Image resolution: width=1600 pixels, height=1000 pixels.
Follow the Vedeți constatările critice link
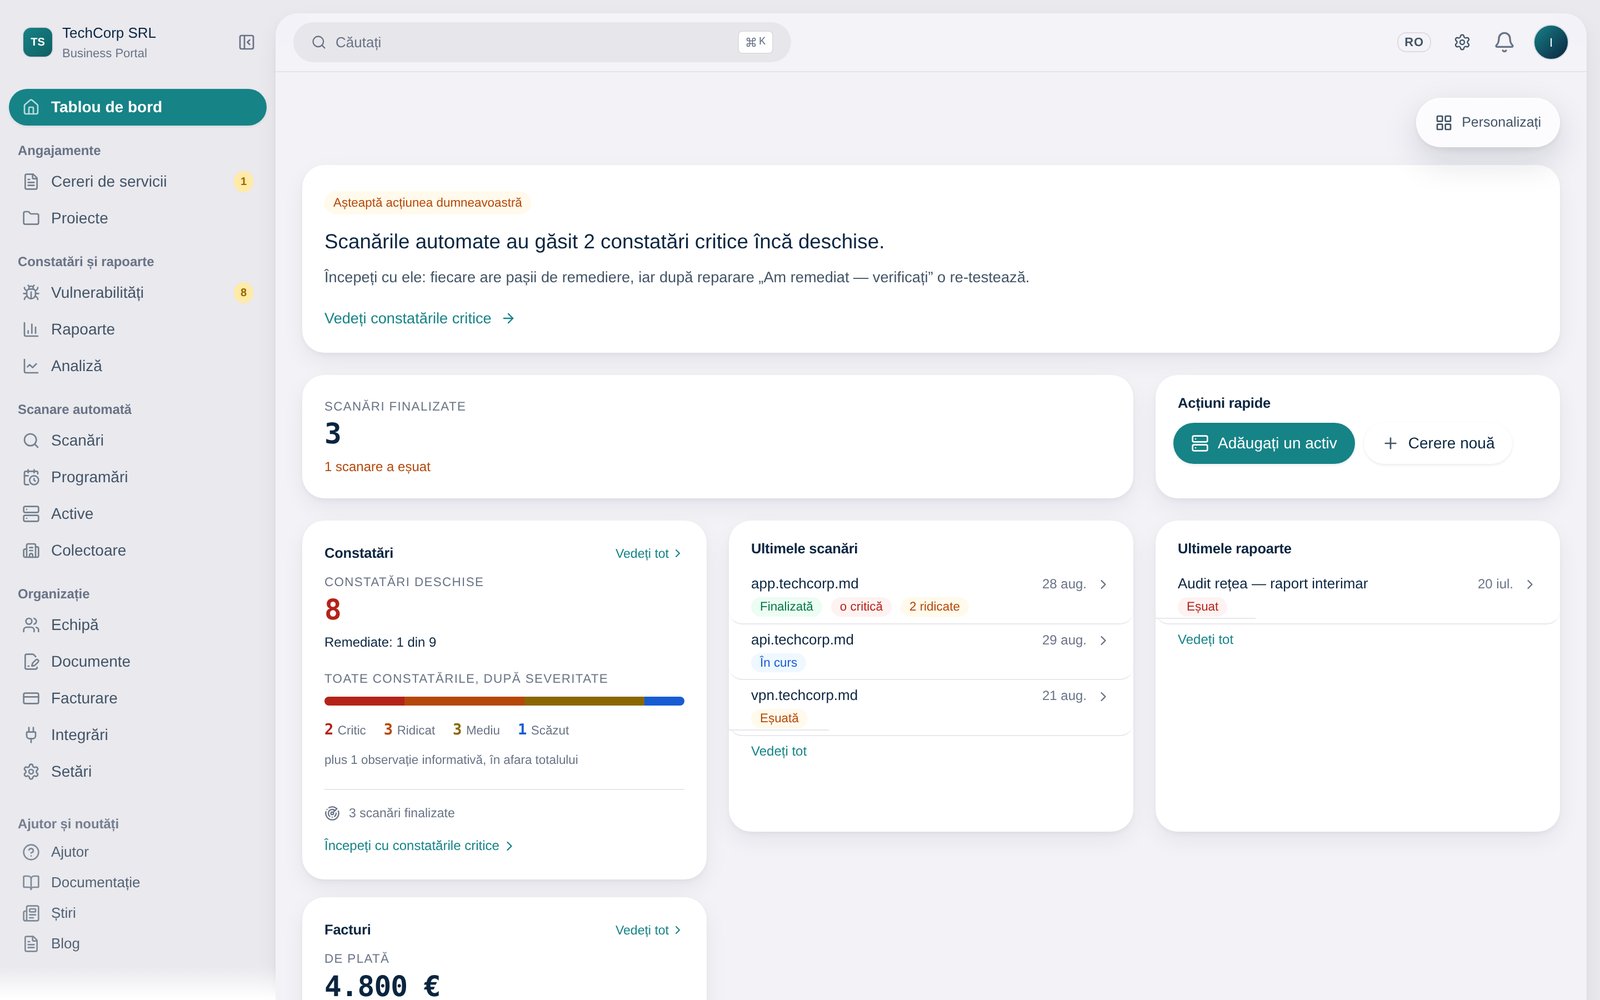pyautogui.click(x=420, y=318)
